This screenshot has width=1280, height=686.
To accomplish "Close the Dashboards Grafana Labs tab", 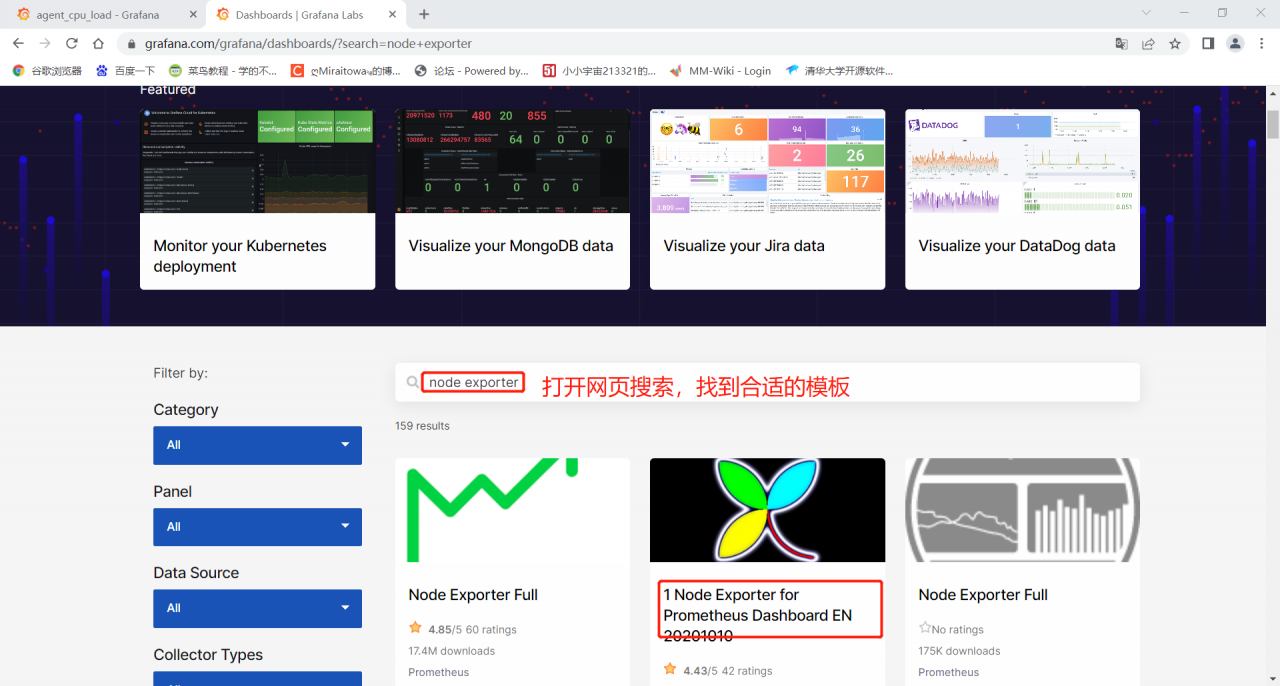I will pos(394,15).
